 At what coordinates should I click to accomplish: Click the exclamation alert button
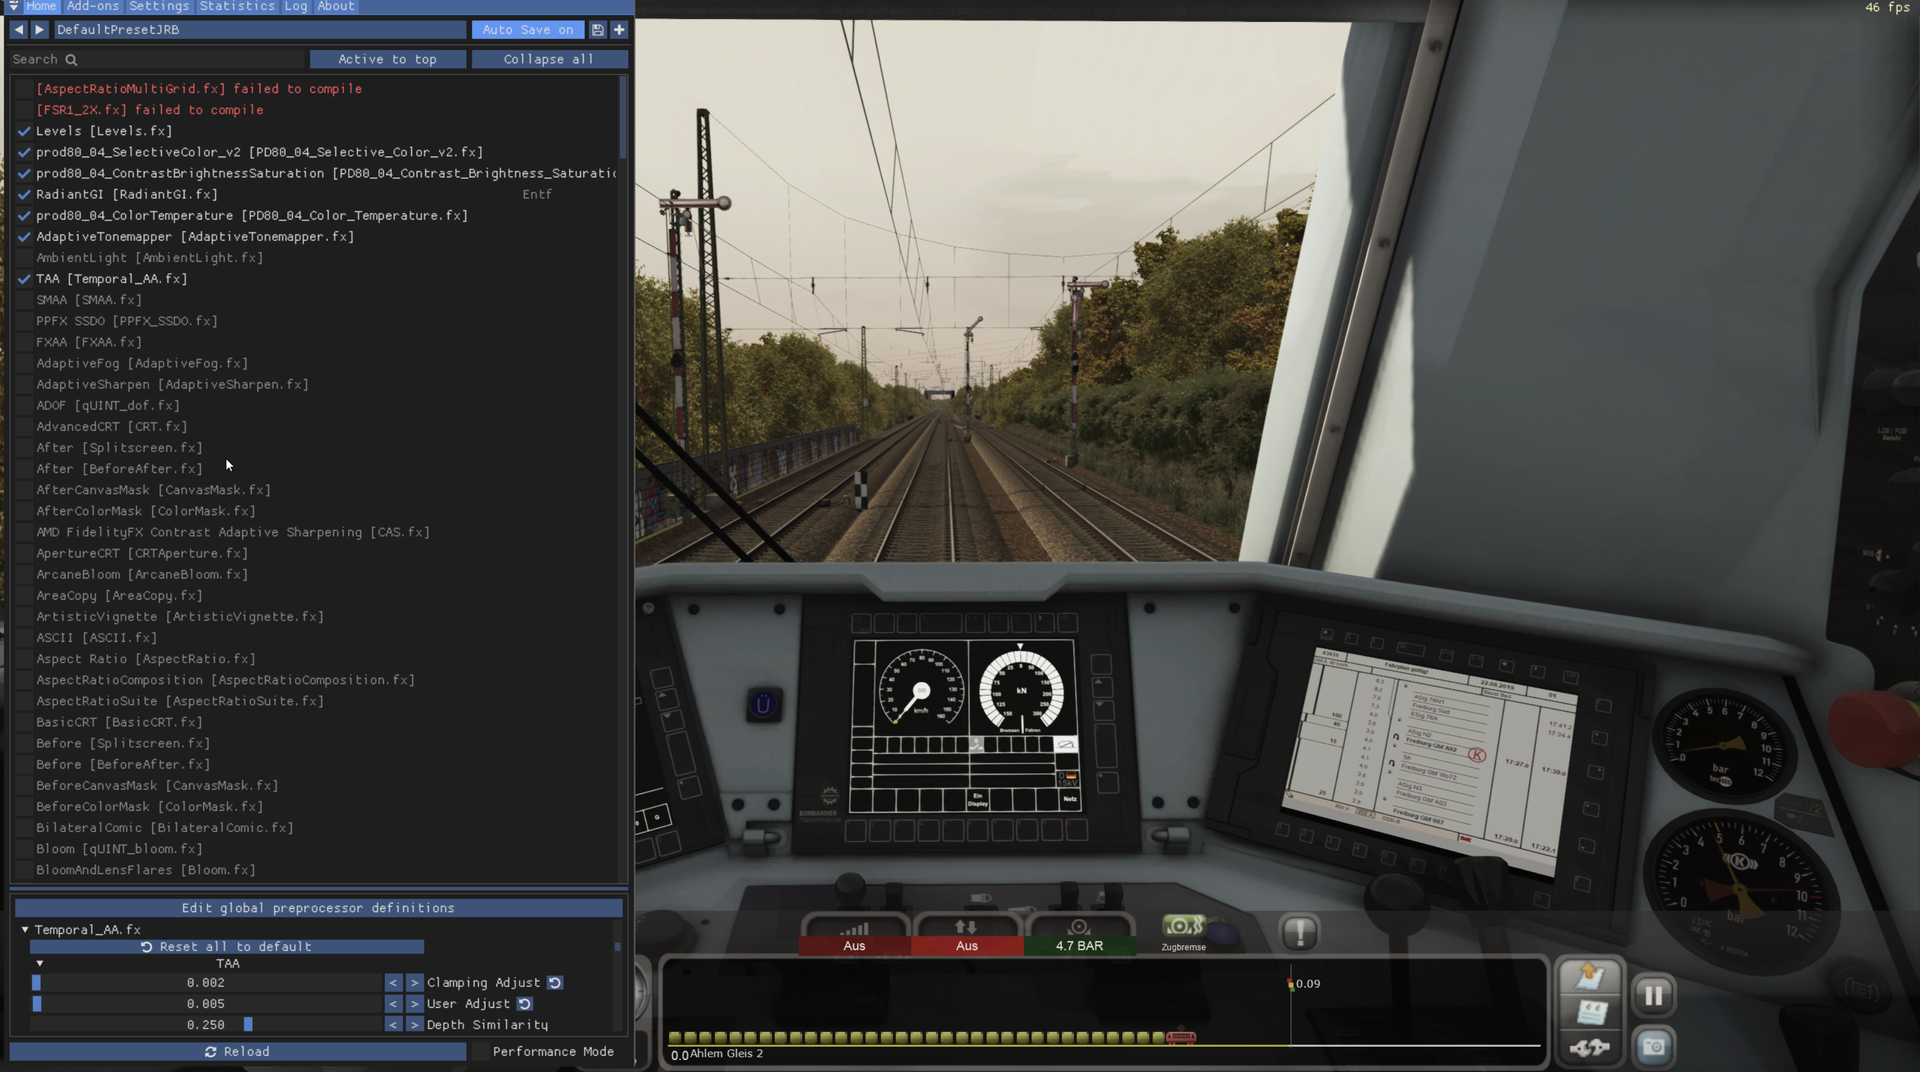point(1299,933)
